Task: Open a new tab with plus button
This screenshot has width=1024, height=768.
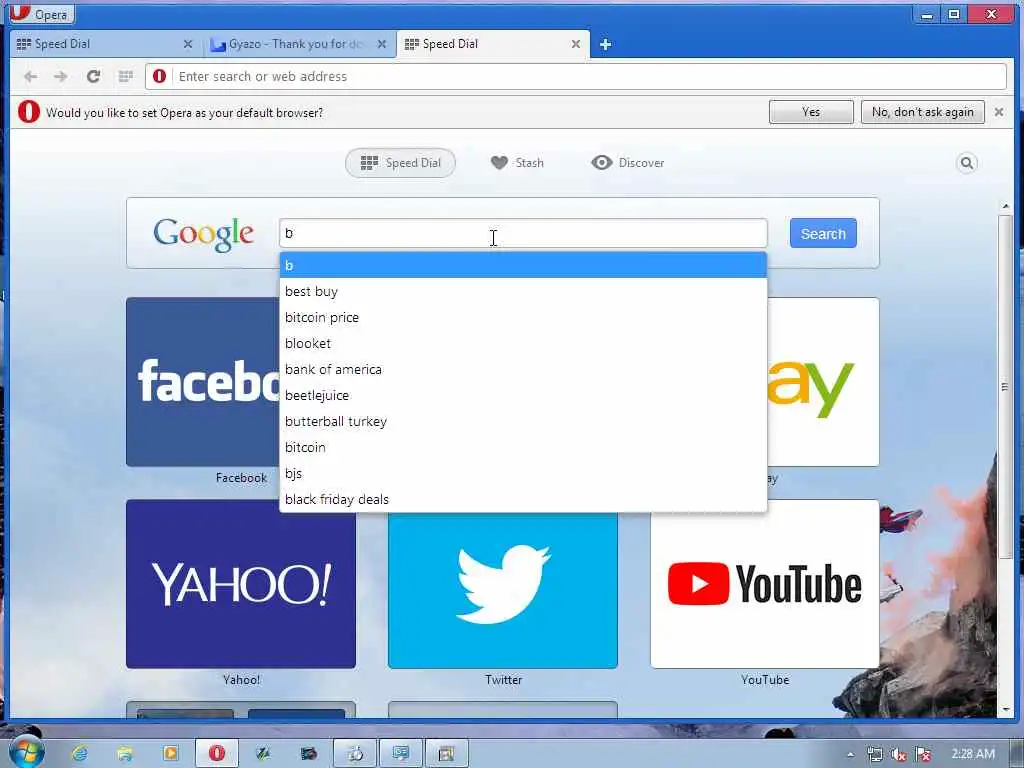Action: (605, 44)
